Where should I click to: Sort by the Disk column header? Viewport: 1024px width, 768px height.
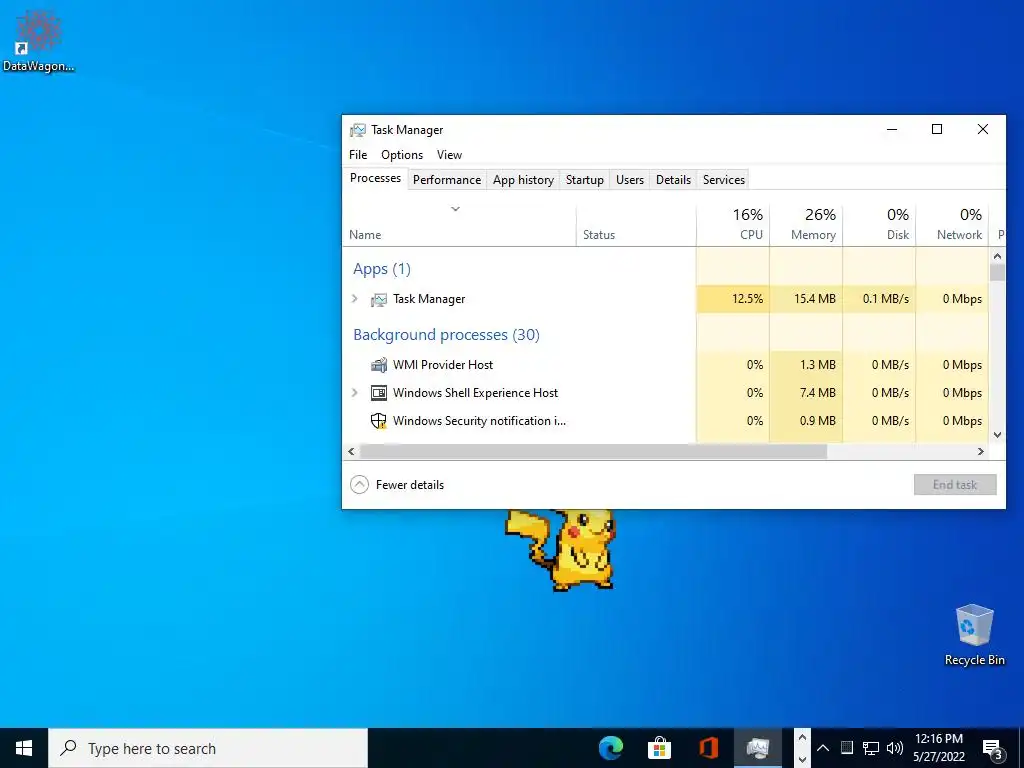[x=879, y=225]
